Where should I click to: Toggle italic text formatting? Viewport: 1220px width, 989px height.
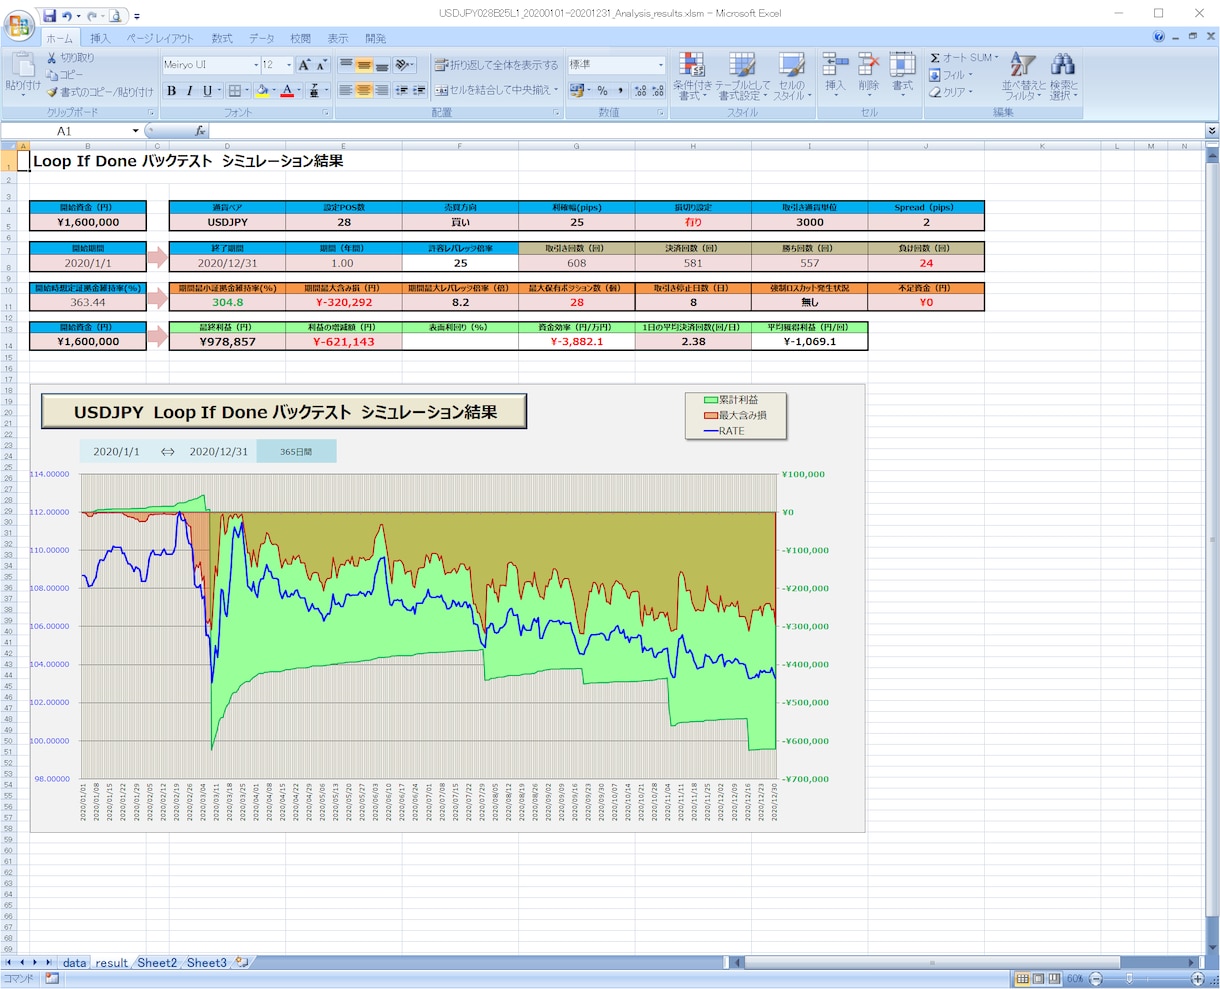coord(190,91)
